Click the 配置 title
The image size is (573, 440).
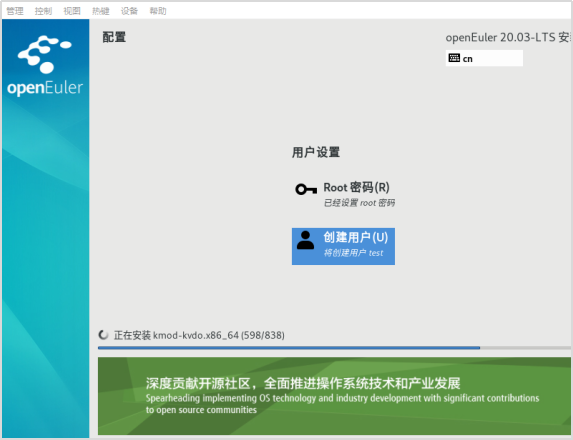pos(114,37)
